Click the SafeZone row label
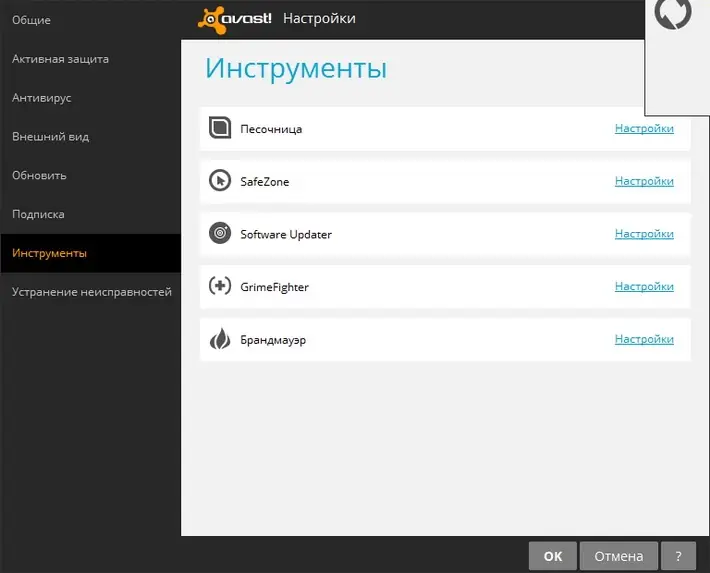 coord(264,182)
